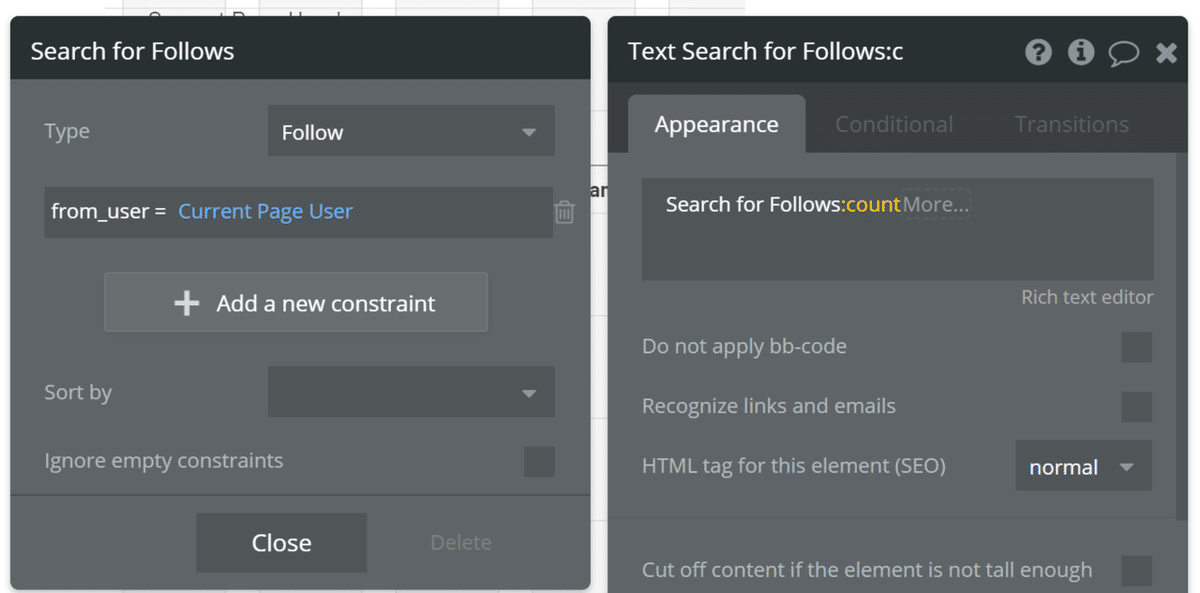
Task: Toggle Cut off content checkbox
Action: click(x=1136, y=570)
